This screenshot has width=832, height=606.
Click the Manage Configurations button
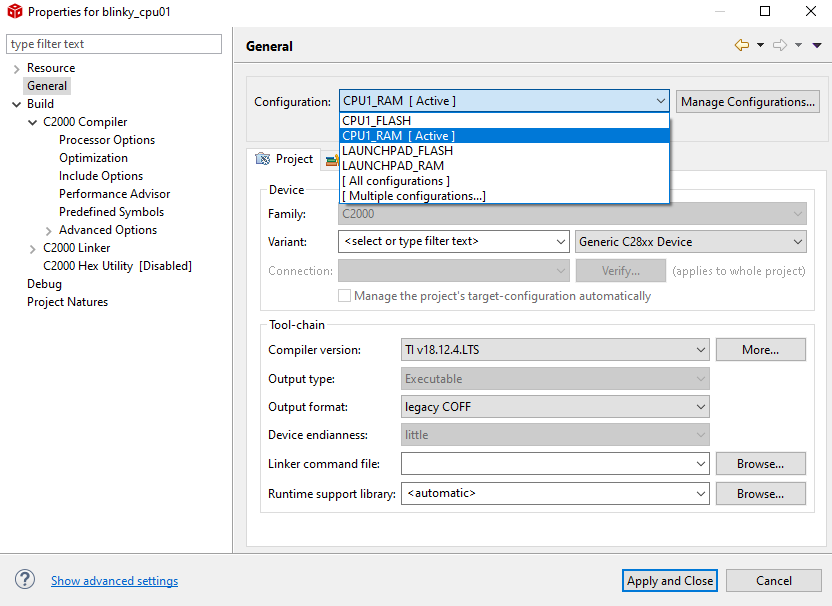pos(748,101)
